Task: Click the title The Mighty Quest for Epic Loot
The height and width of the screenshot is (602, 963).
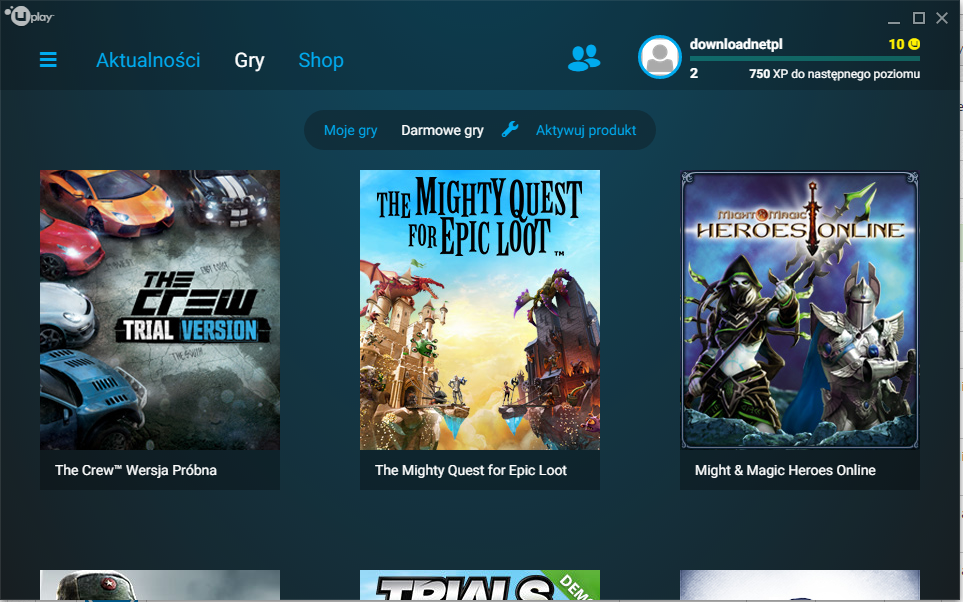Action: [x=470, y=470]
